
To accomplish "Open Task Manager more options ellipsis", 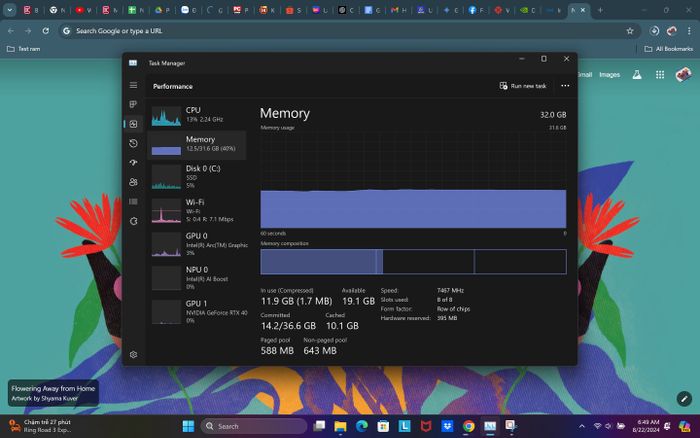I will (565, 86).
